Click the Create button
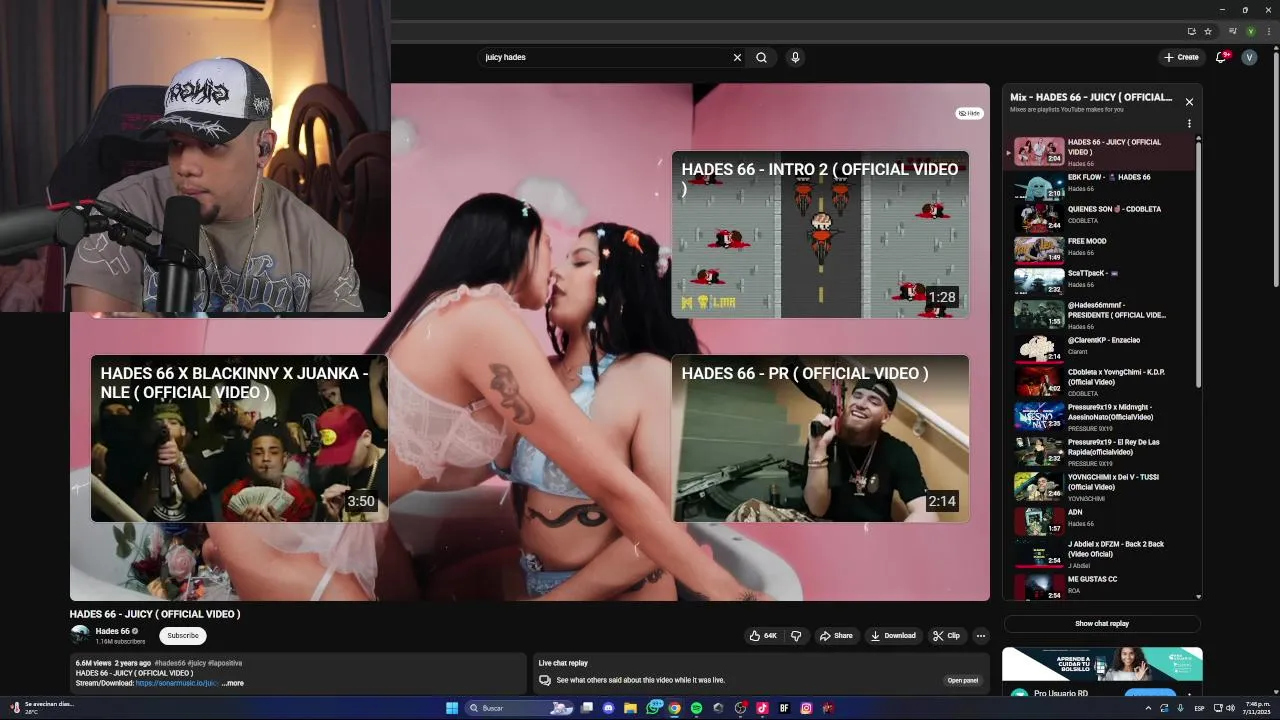Image resolution: width=1280 pixels, height=720 pixels. pyautogui.click(x=1181, y=57)
